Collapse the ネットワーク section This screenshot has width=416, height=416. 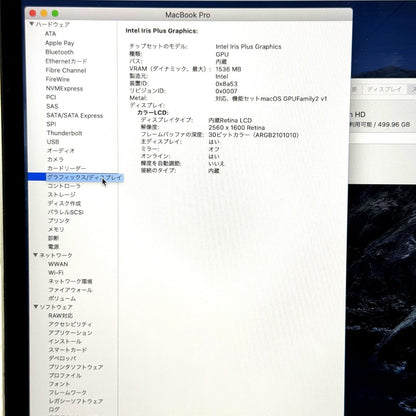[x=36, y=255]
